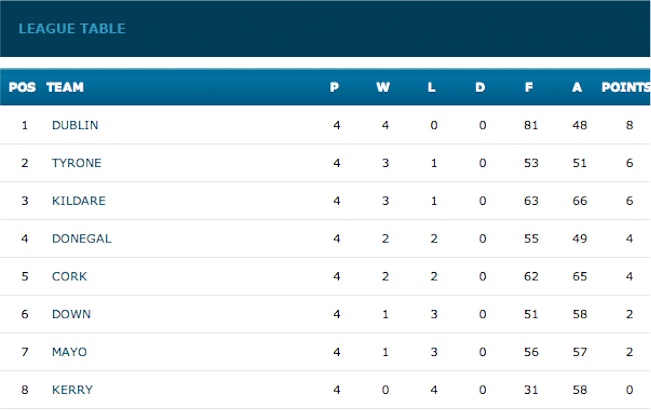651x410 pixels.
Task: Select Dublin's points value 8
Action: click(629, 125)
